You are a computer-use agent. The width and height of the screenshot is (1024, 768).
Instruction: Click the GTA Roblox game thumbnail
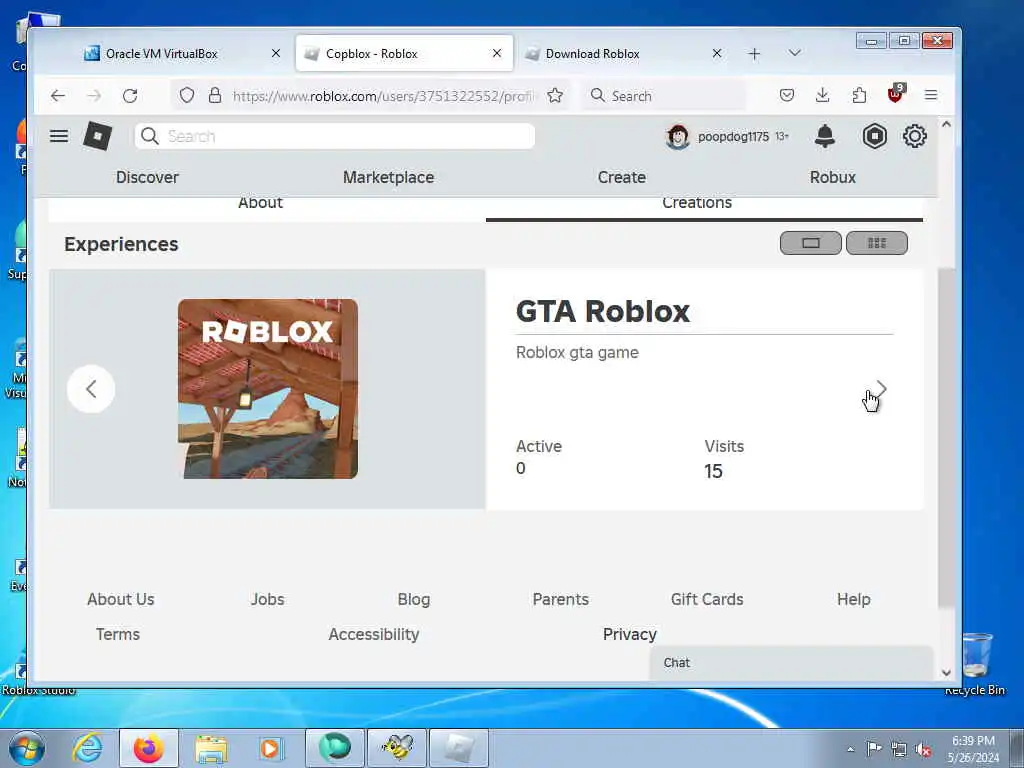coord(268,389)
